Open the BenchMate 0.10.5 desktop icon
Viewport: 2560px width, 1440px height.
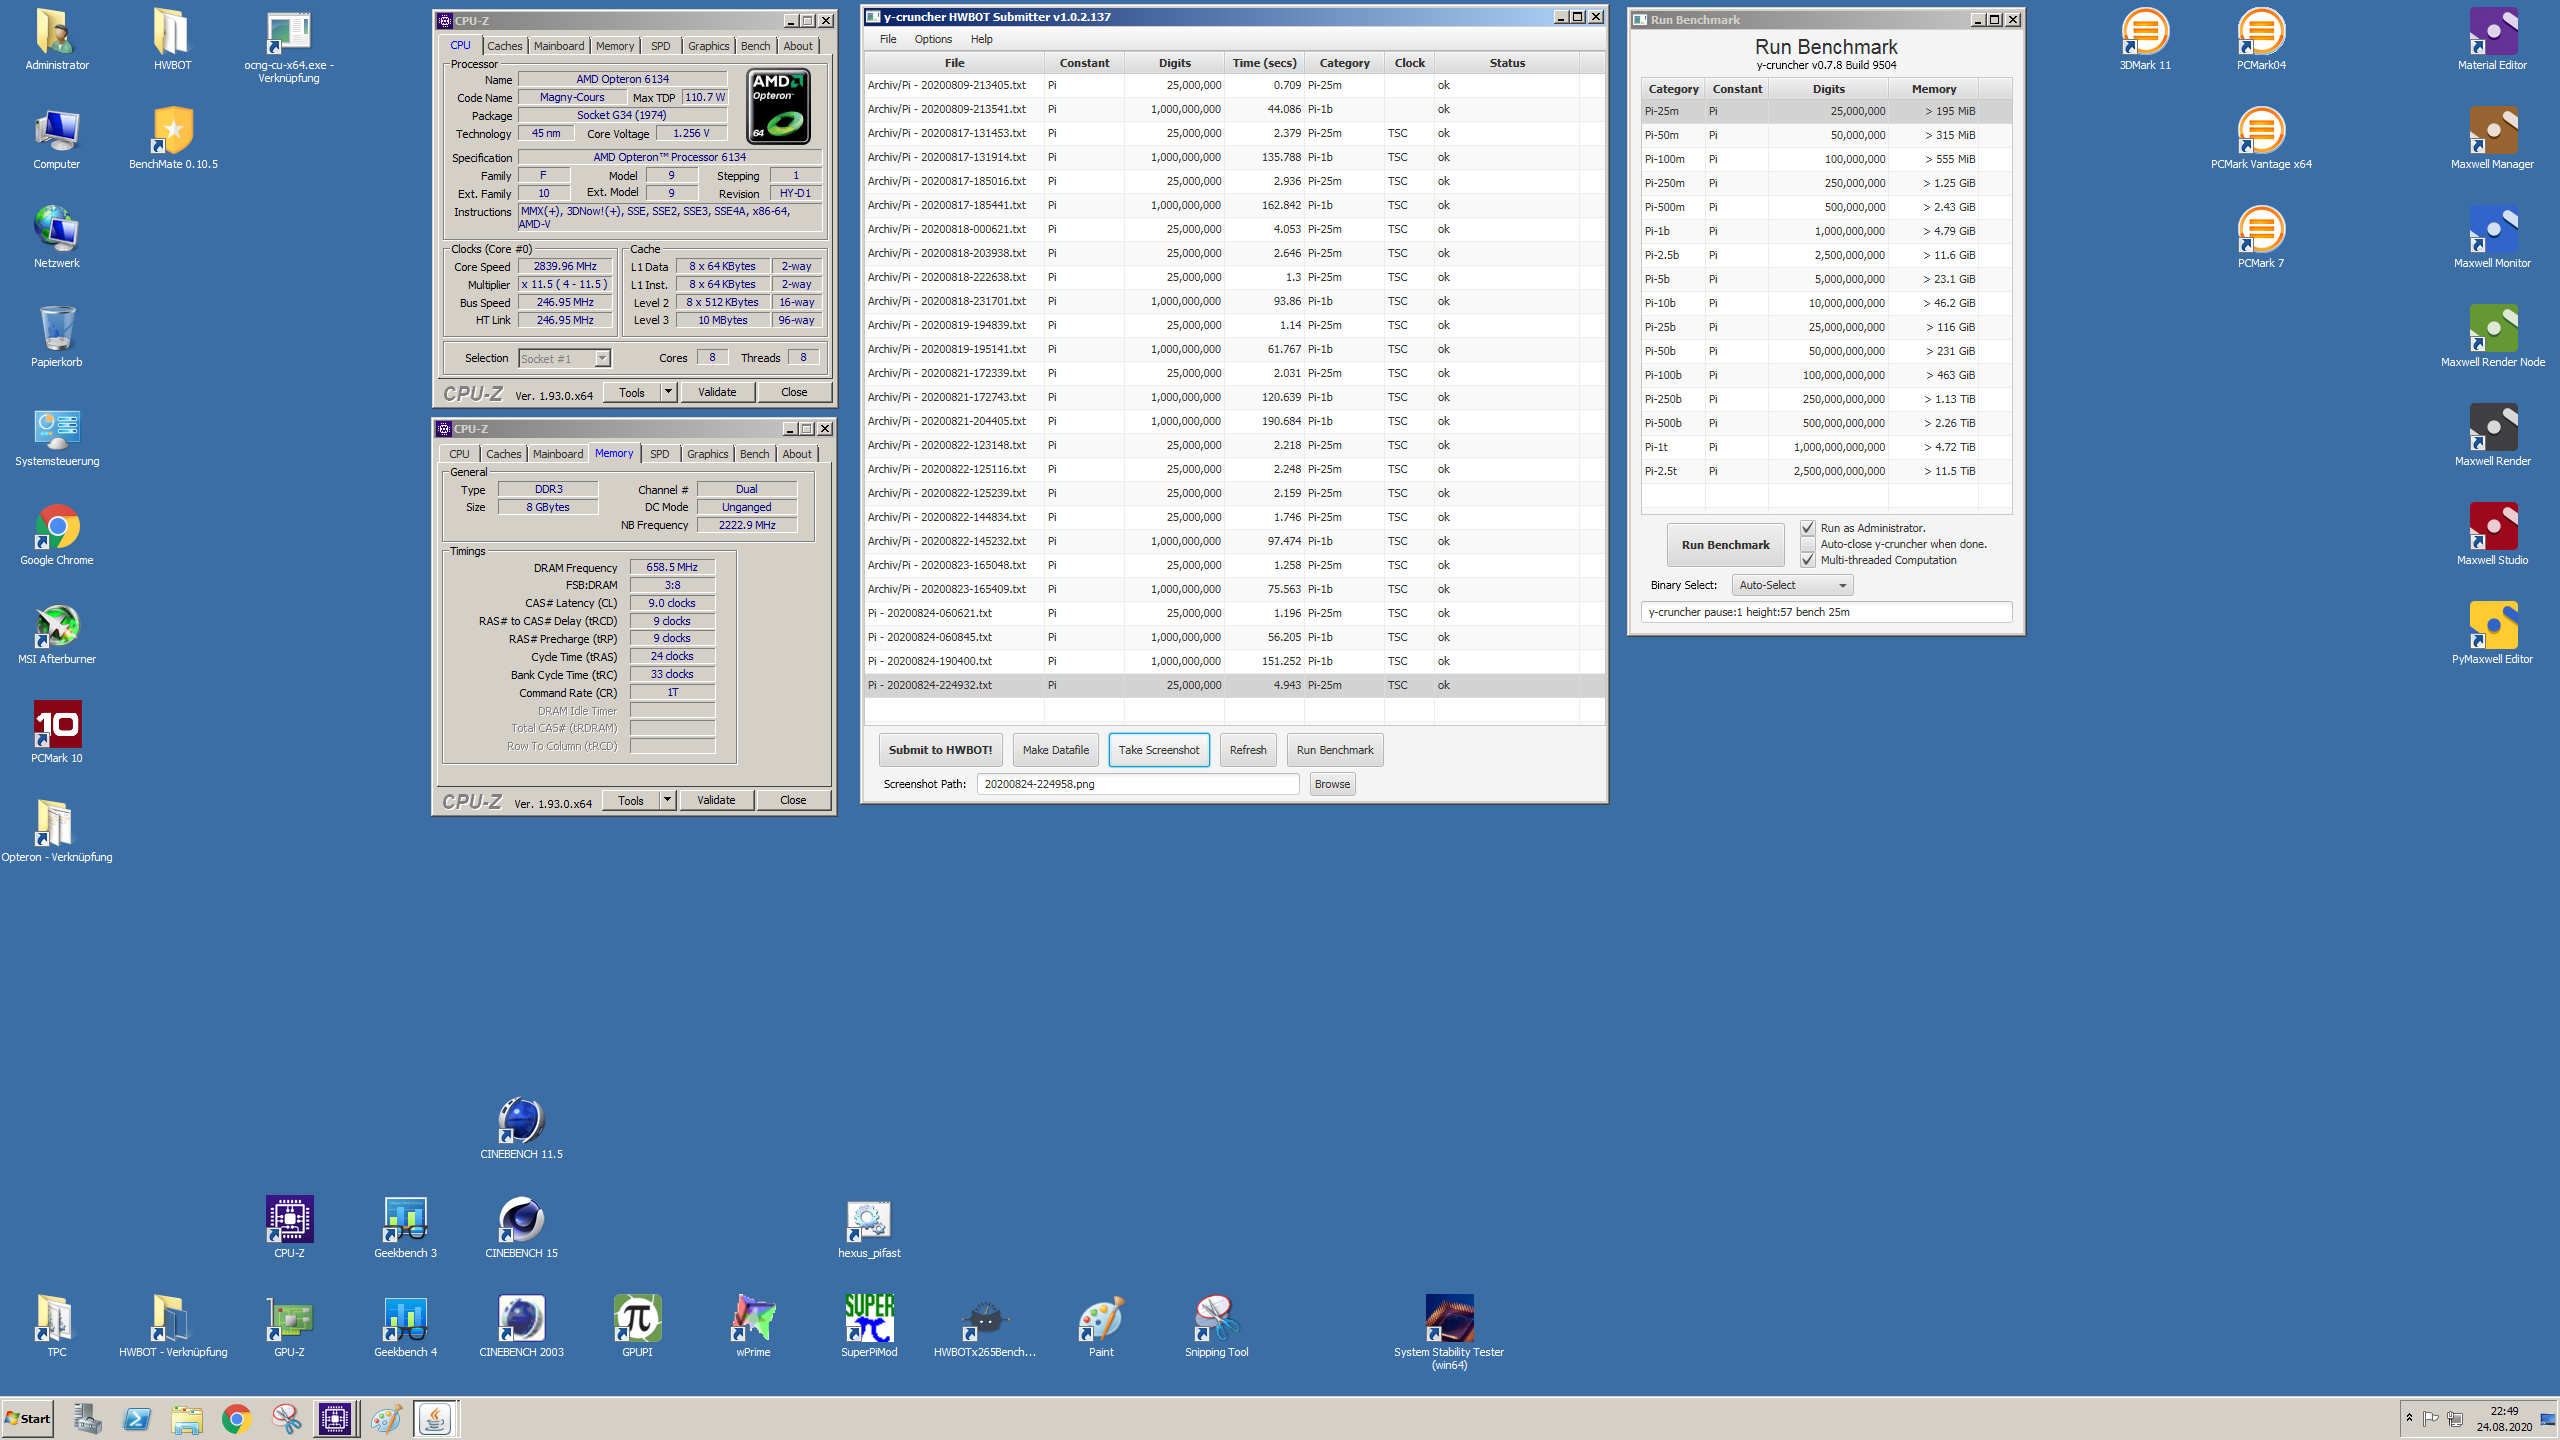pyautogui.click(x=173, y=138)
